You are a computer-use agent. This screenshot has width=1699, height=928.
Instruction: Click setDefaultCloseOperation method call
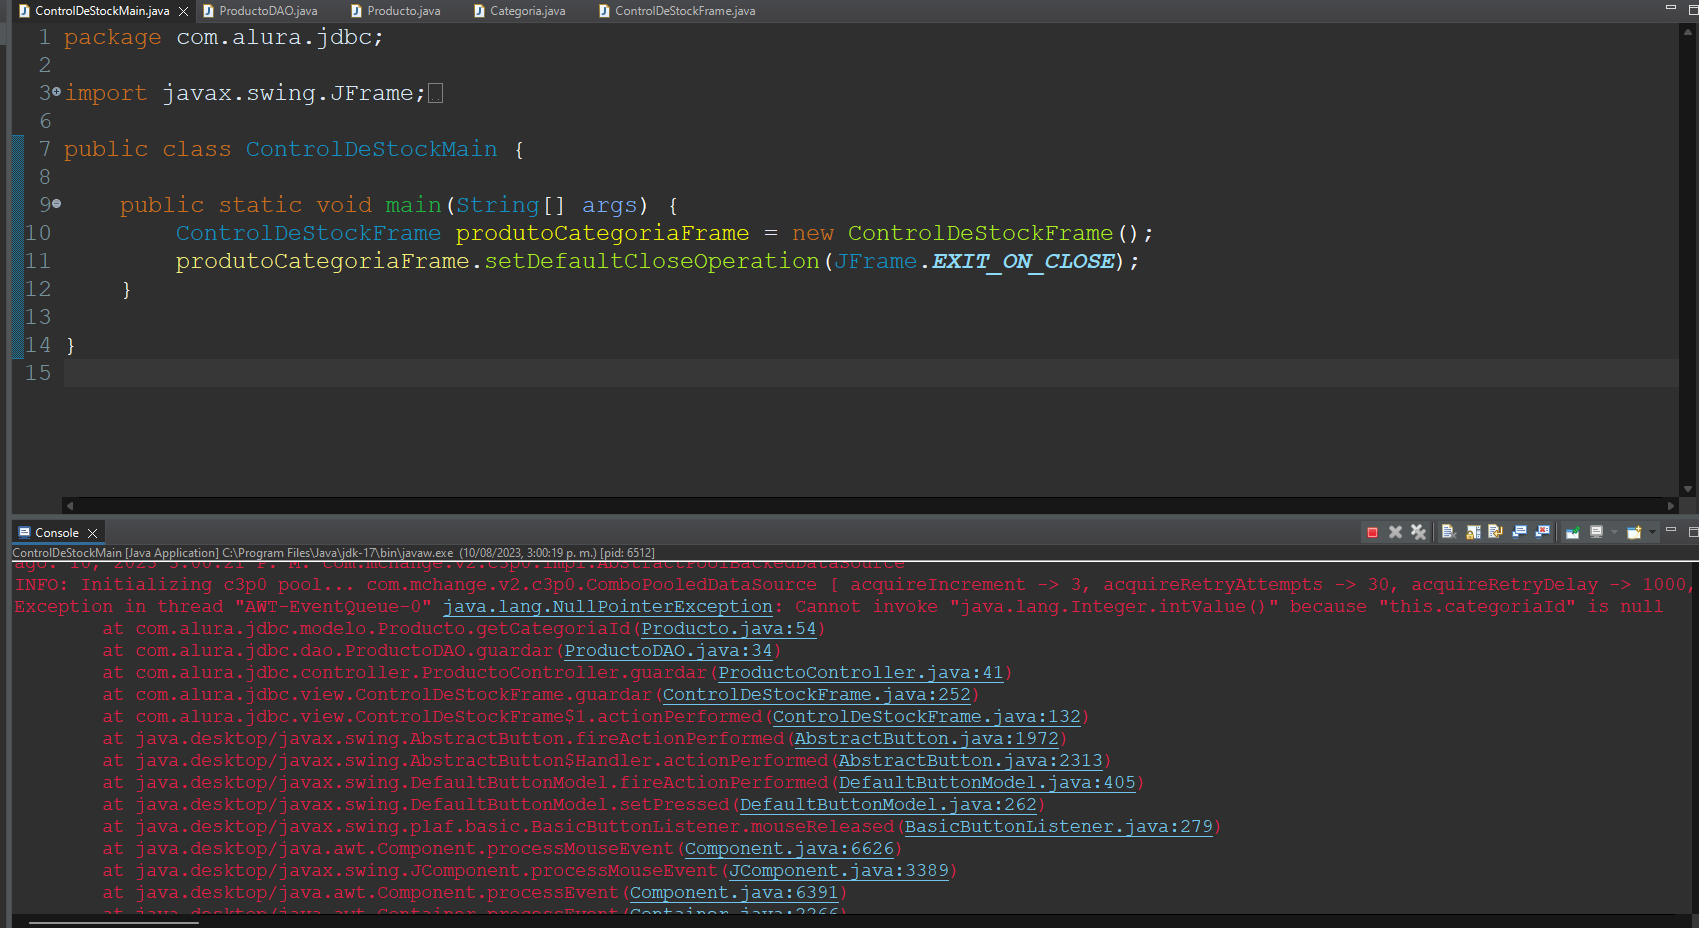click(x=652, y=261)
